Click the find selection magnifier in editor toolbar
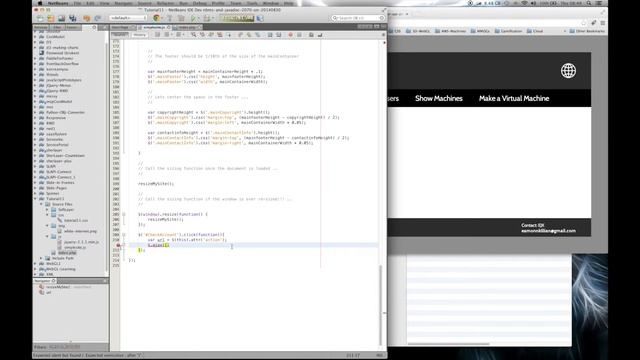Viewport: 640px width, 360px height. [193, 35]
